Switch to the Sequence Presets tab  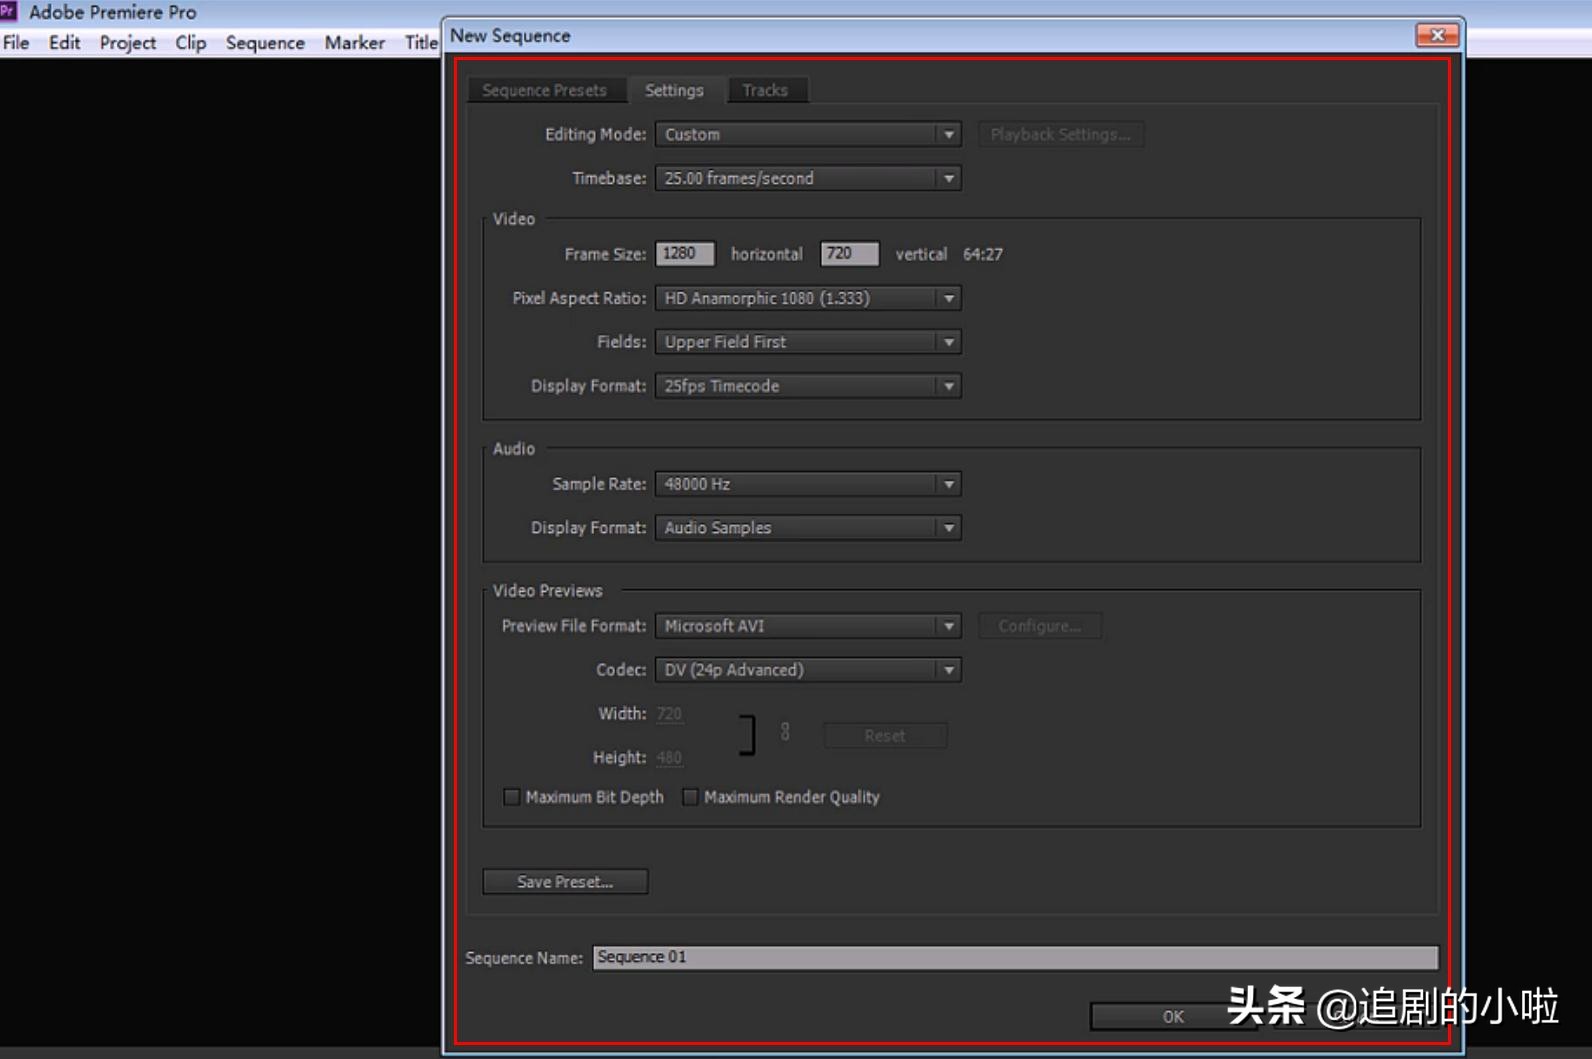point(545,90)
